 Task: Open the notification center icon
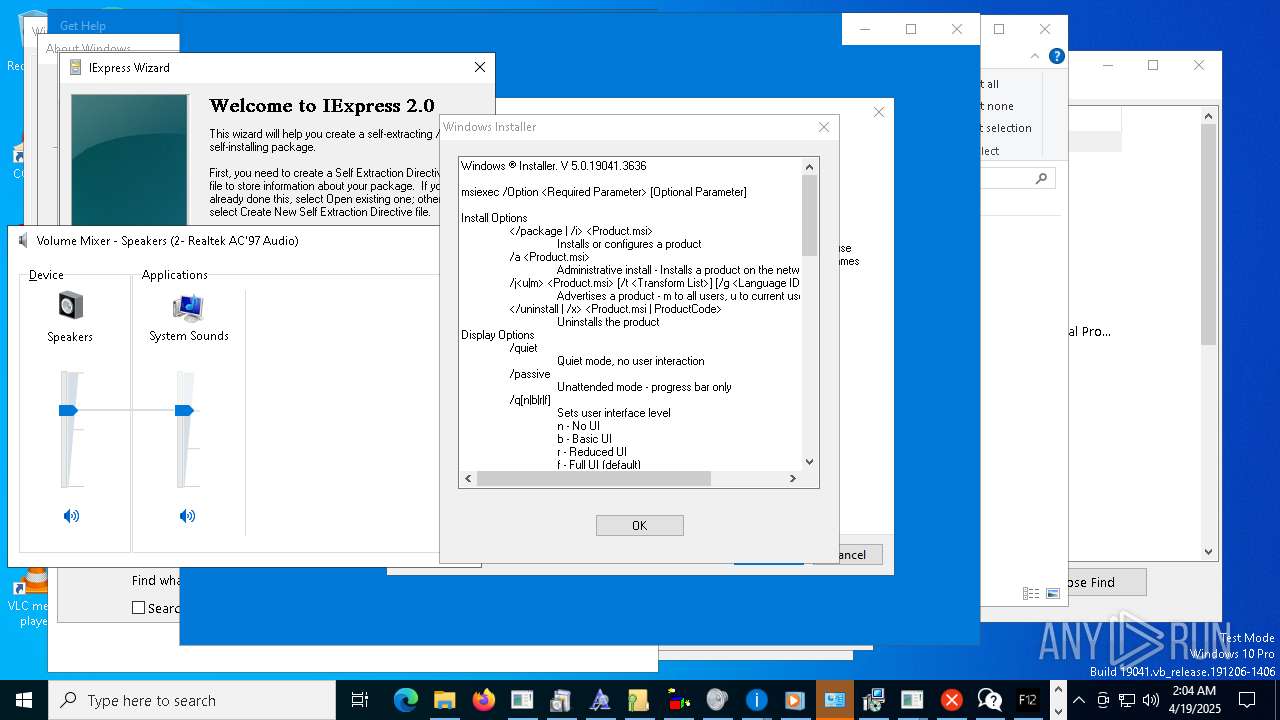(1247, 700)
